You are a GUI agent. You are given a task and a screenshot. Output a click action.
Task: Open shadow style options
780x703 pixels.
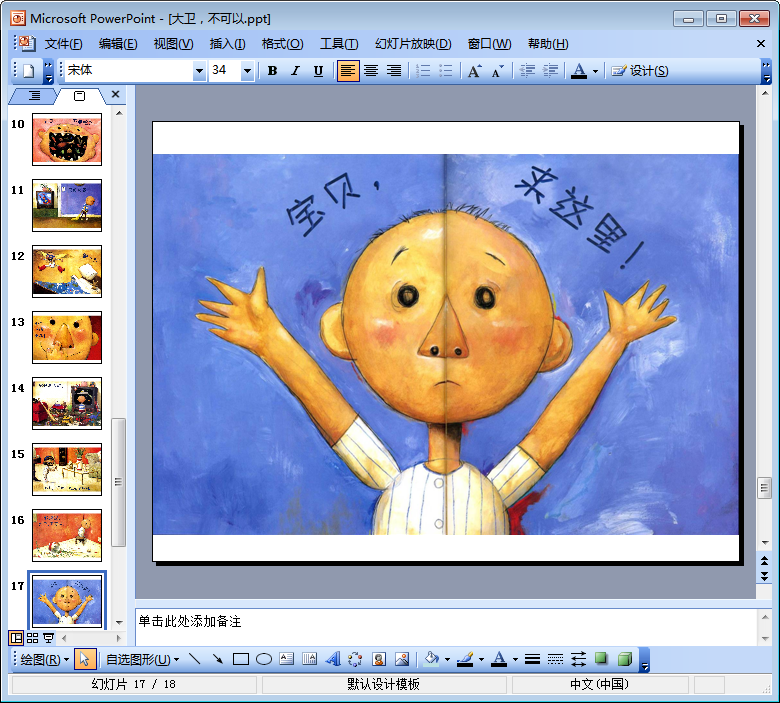[601, 660]
